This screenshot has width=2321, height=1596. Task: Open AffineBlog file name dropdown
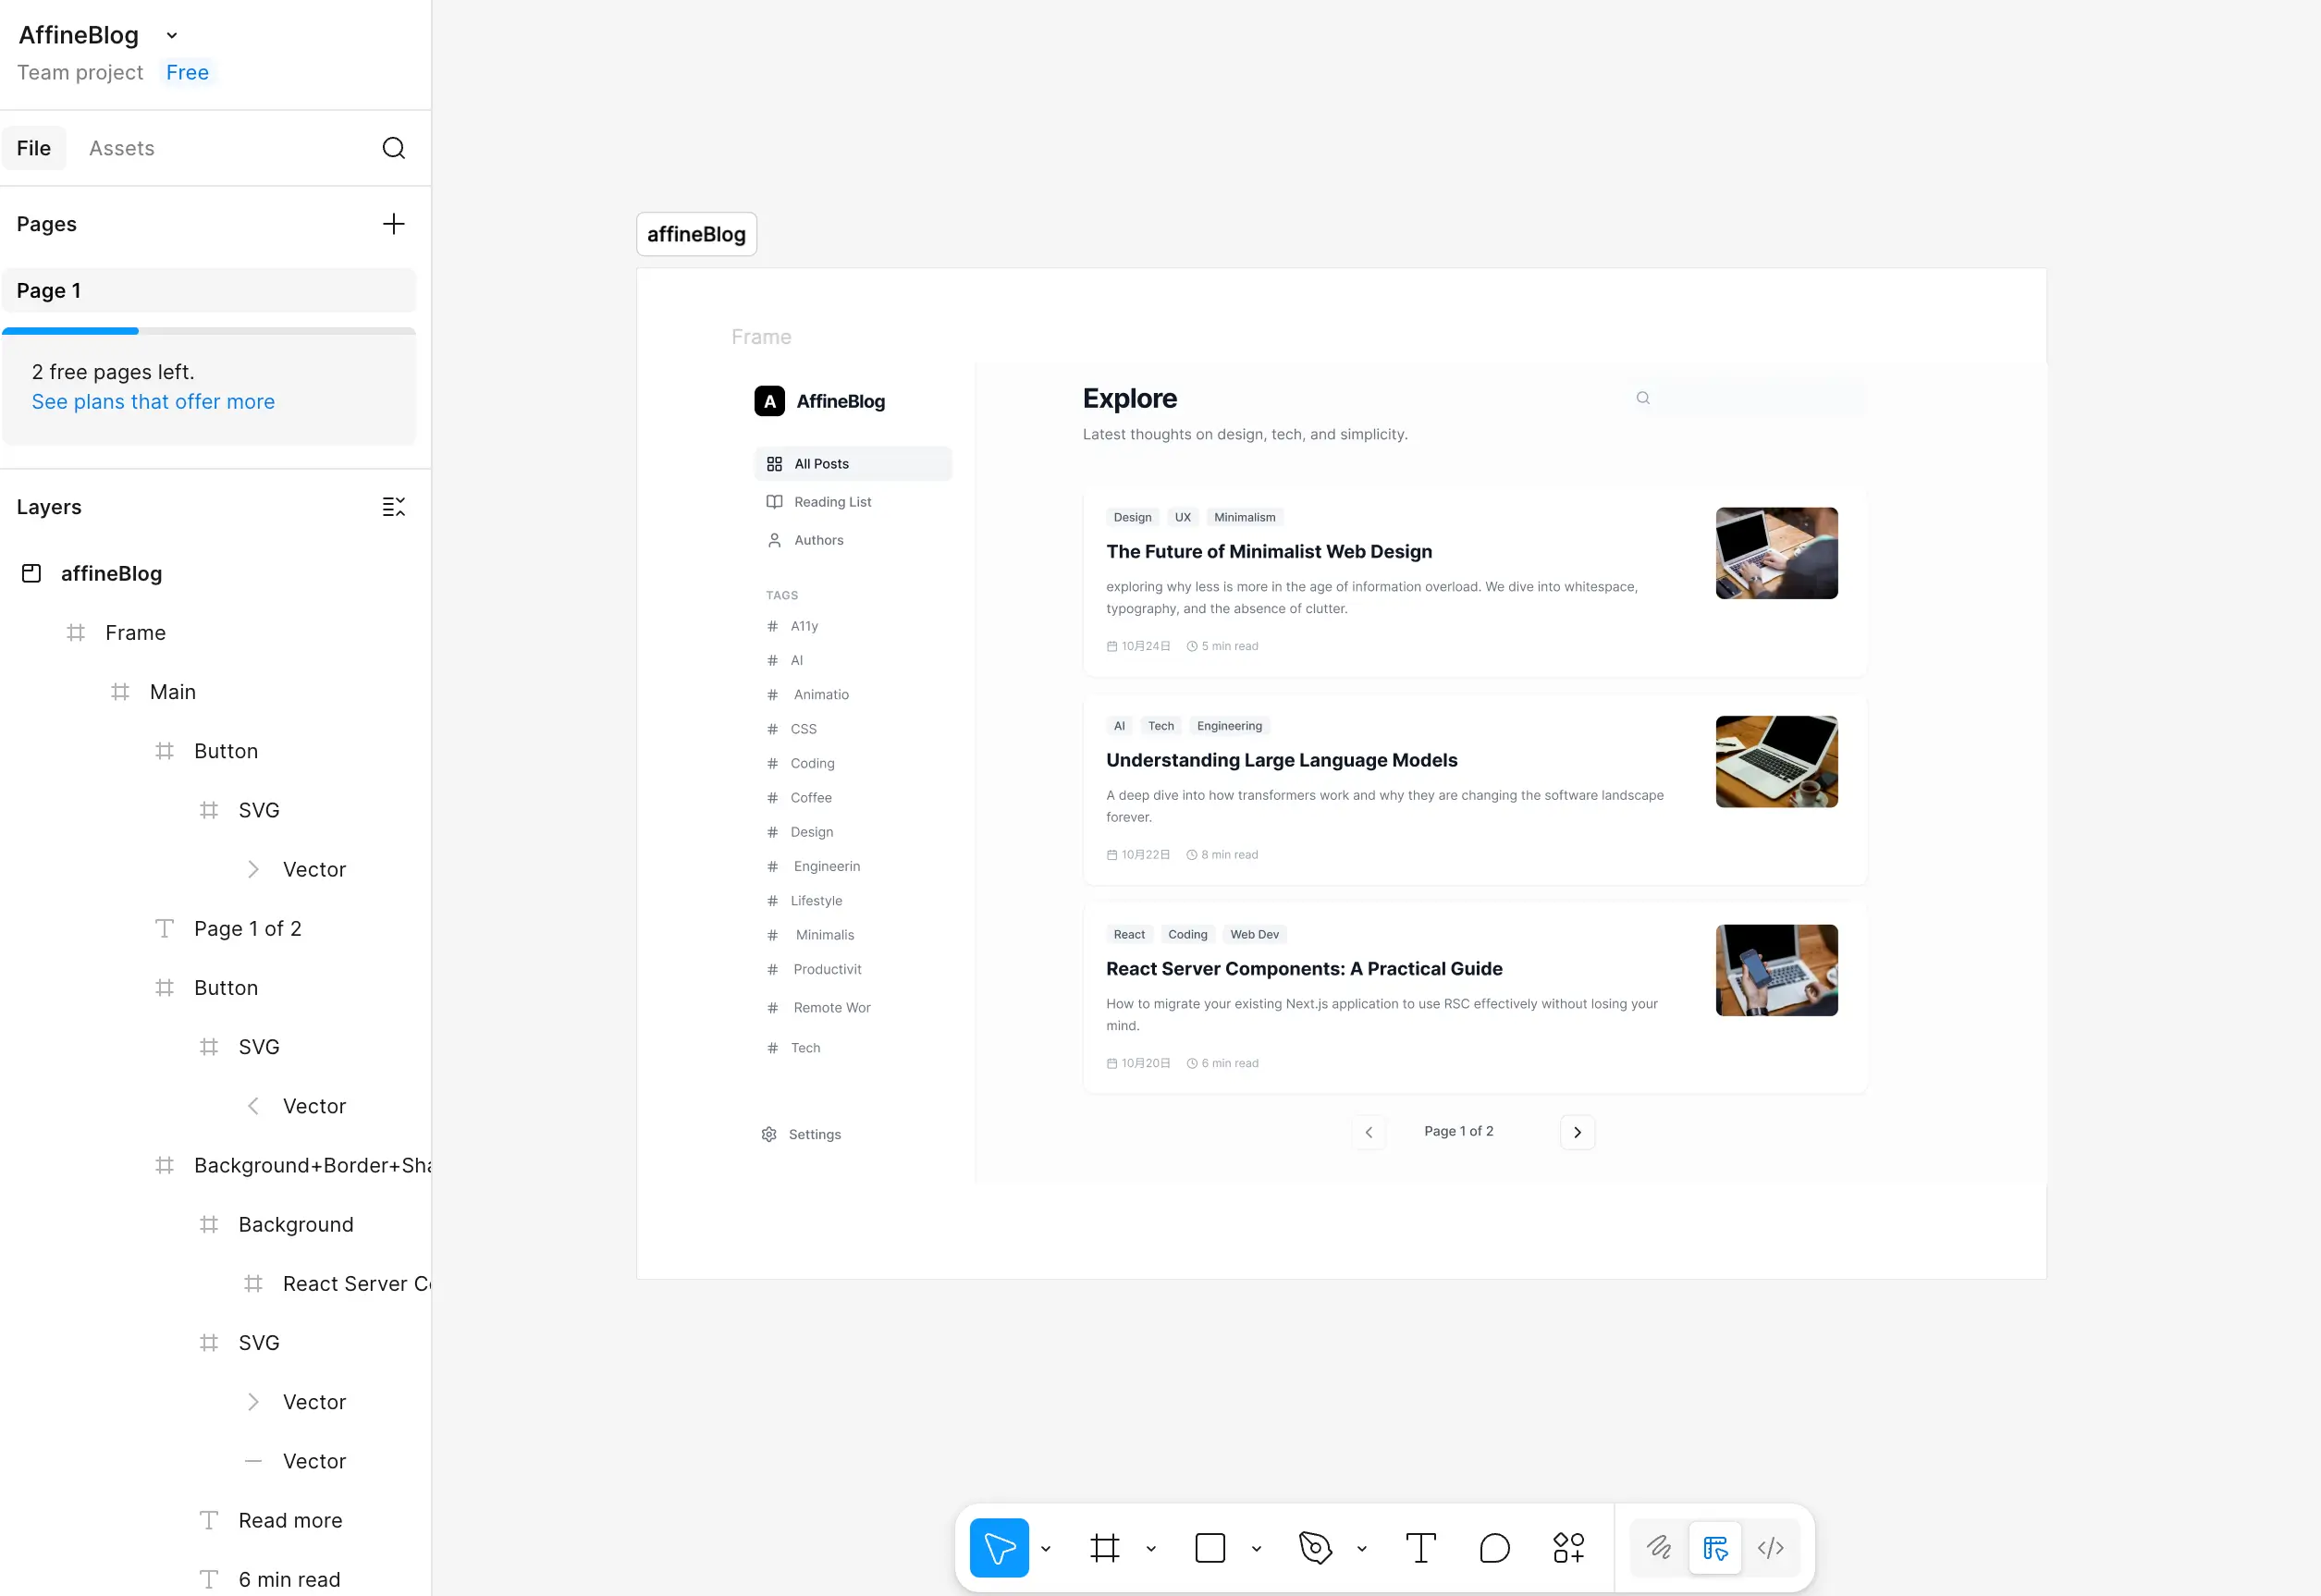click(172, 36)
